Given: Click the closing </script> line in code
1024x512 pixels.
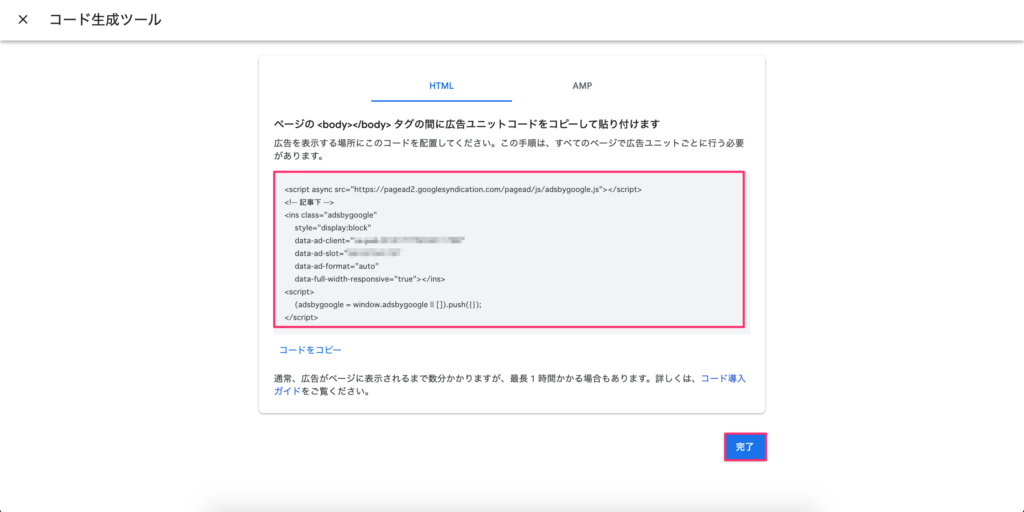Looking at the screenshot, I should 302,317.
